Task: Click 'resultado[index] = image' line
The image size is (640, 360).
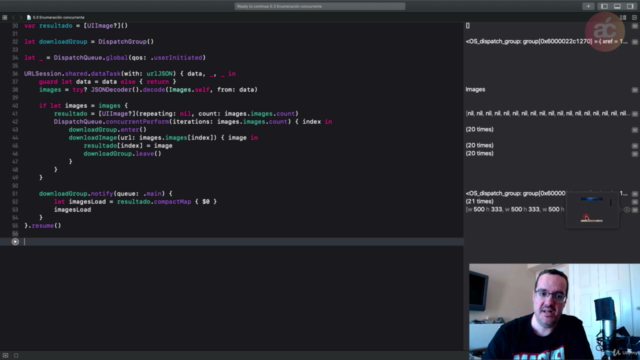Action: pyautogui.click(x=128, y=146)
